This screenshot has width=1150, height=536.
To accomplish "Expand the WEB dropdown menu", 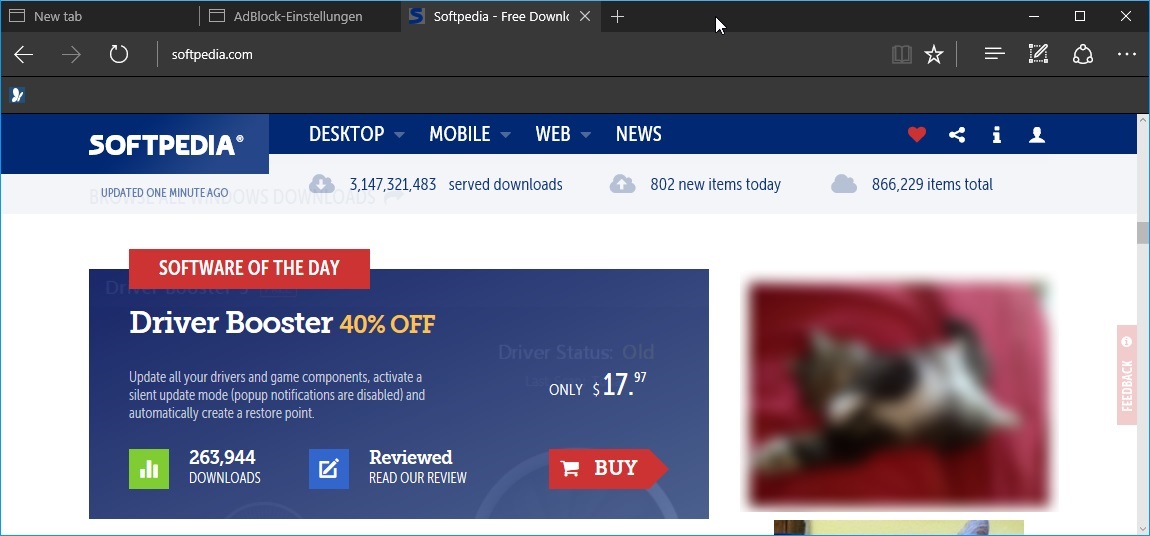I will click(563, 134).
